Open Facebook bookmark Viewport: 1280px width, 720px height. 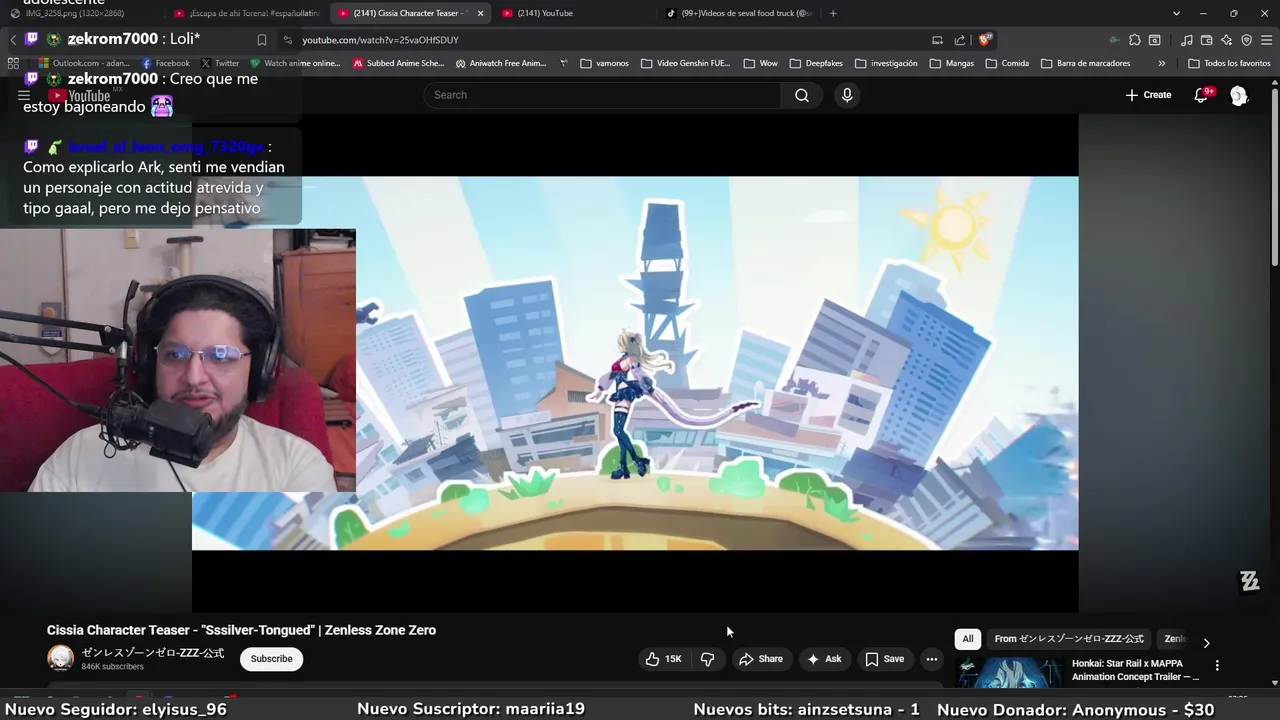(x=165, y=63)
